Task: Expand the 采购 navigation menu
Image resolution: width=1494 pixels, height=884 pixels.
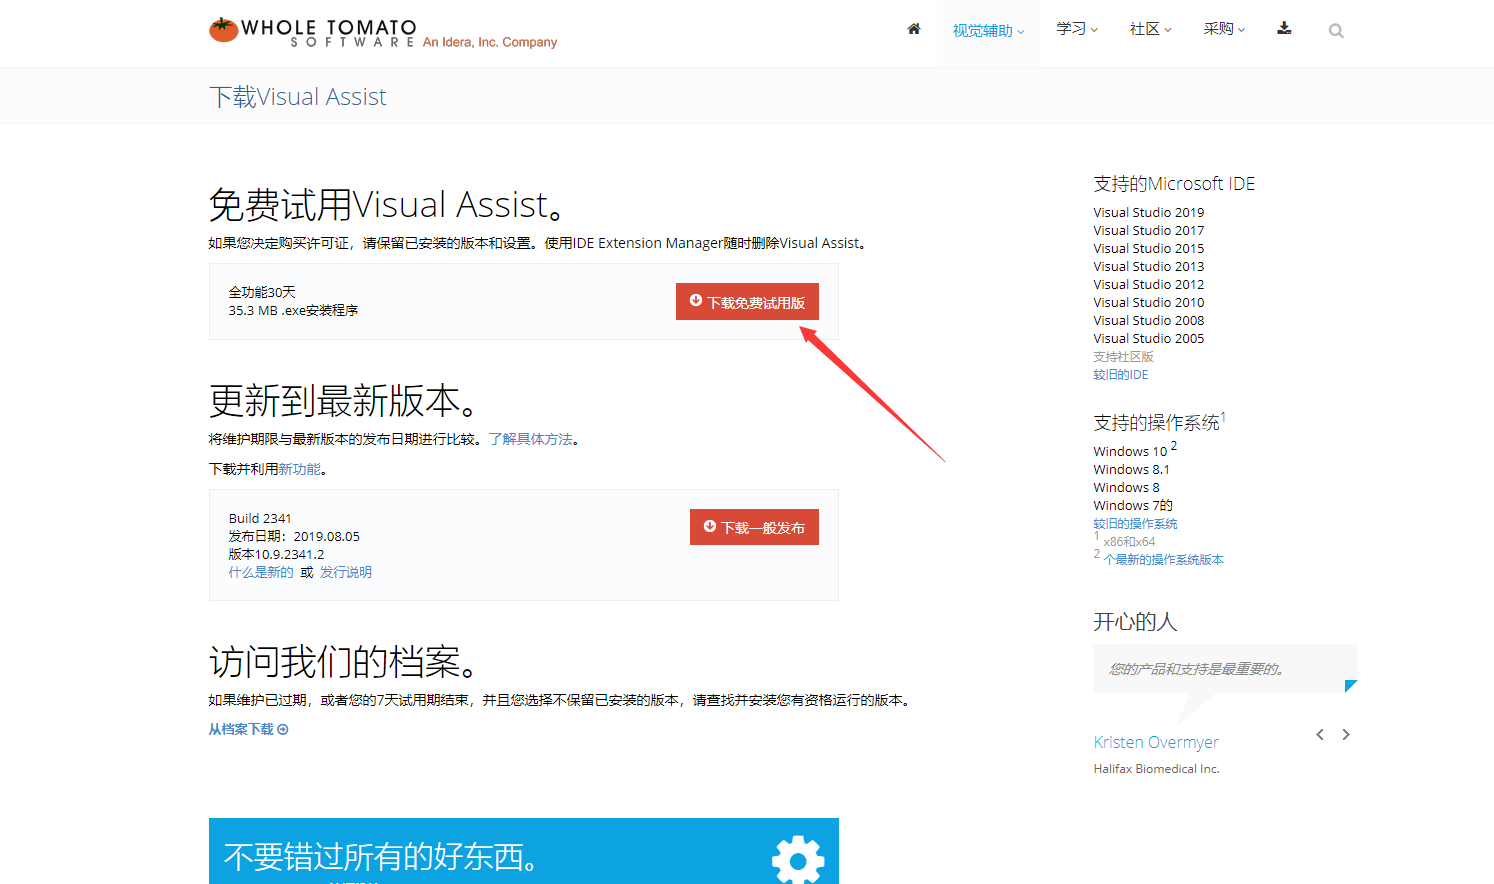Action: pos(1224,29)
